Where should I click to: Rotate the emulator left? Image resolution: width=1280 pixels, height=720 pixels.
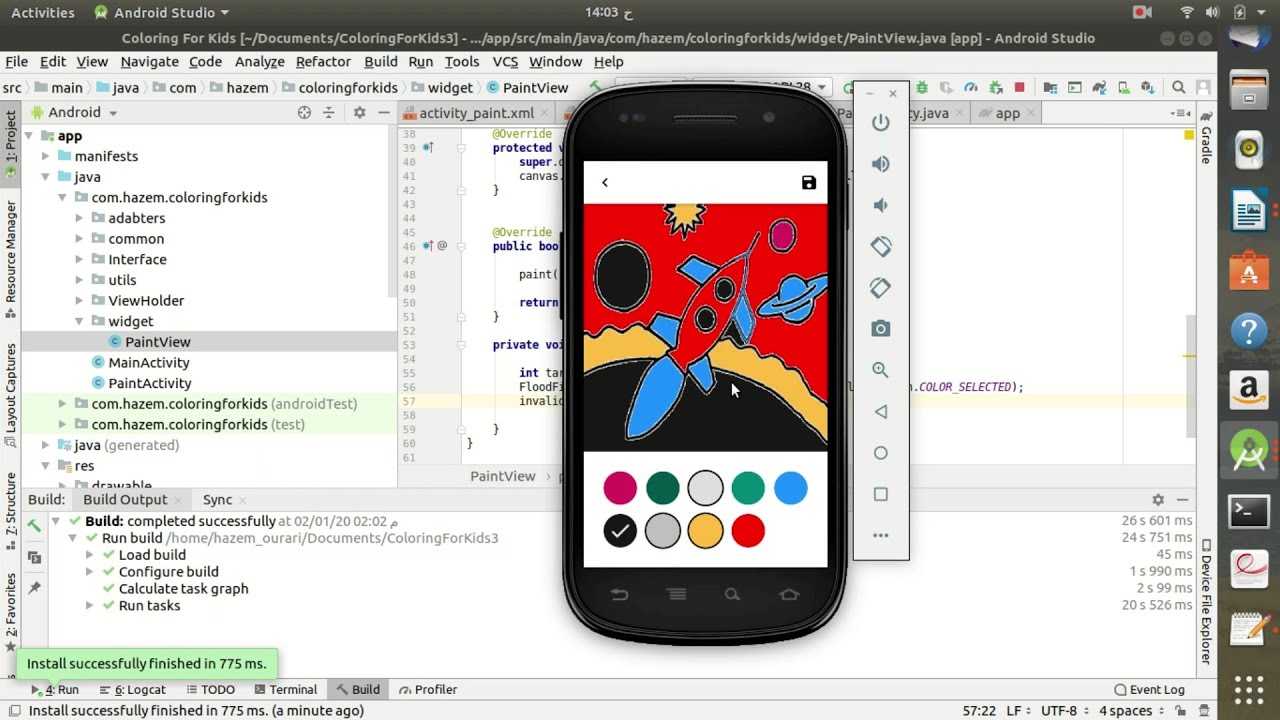pos(880,246)
